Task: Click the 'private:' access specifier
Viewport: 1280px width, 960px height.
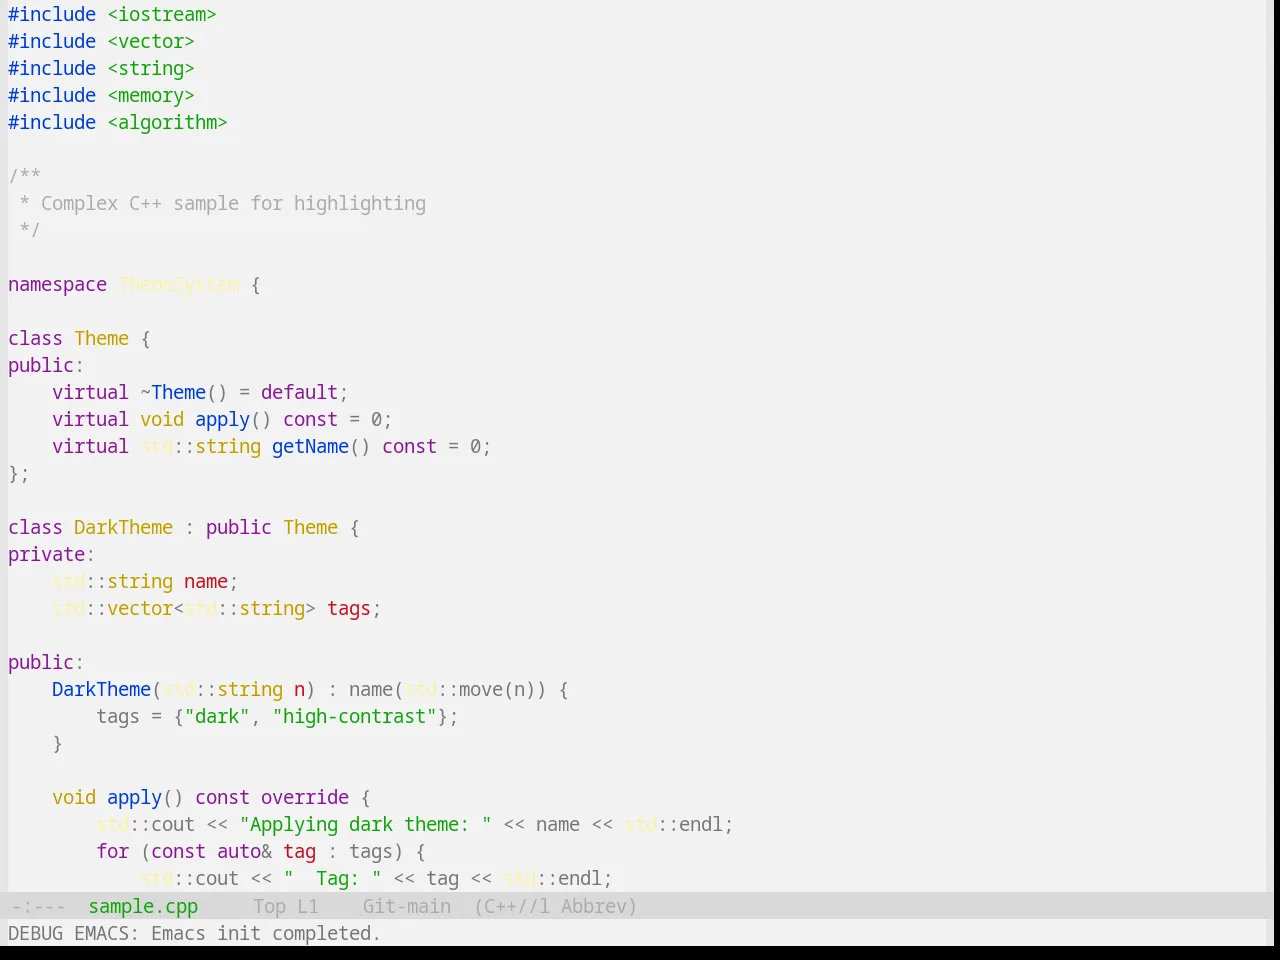Action: click(51, 554)
